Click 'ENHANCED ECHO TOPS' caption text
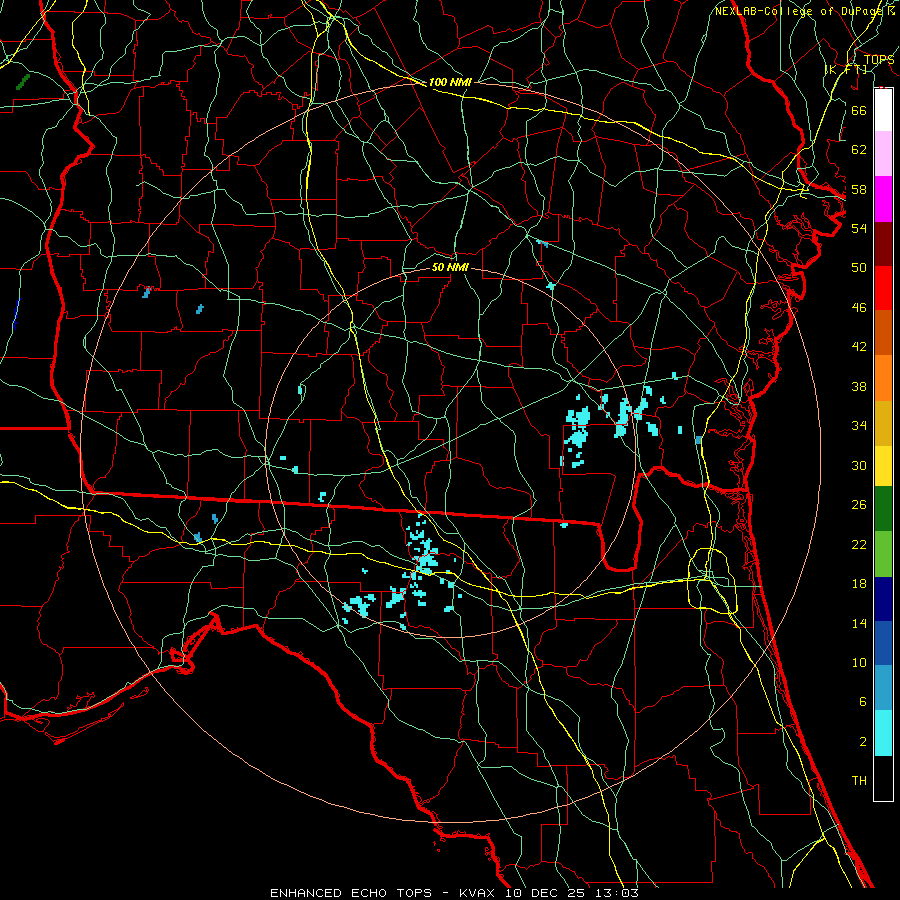The height and width of the screenshot is (900, 900). (351, 893)
